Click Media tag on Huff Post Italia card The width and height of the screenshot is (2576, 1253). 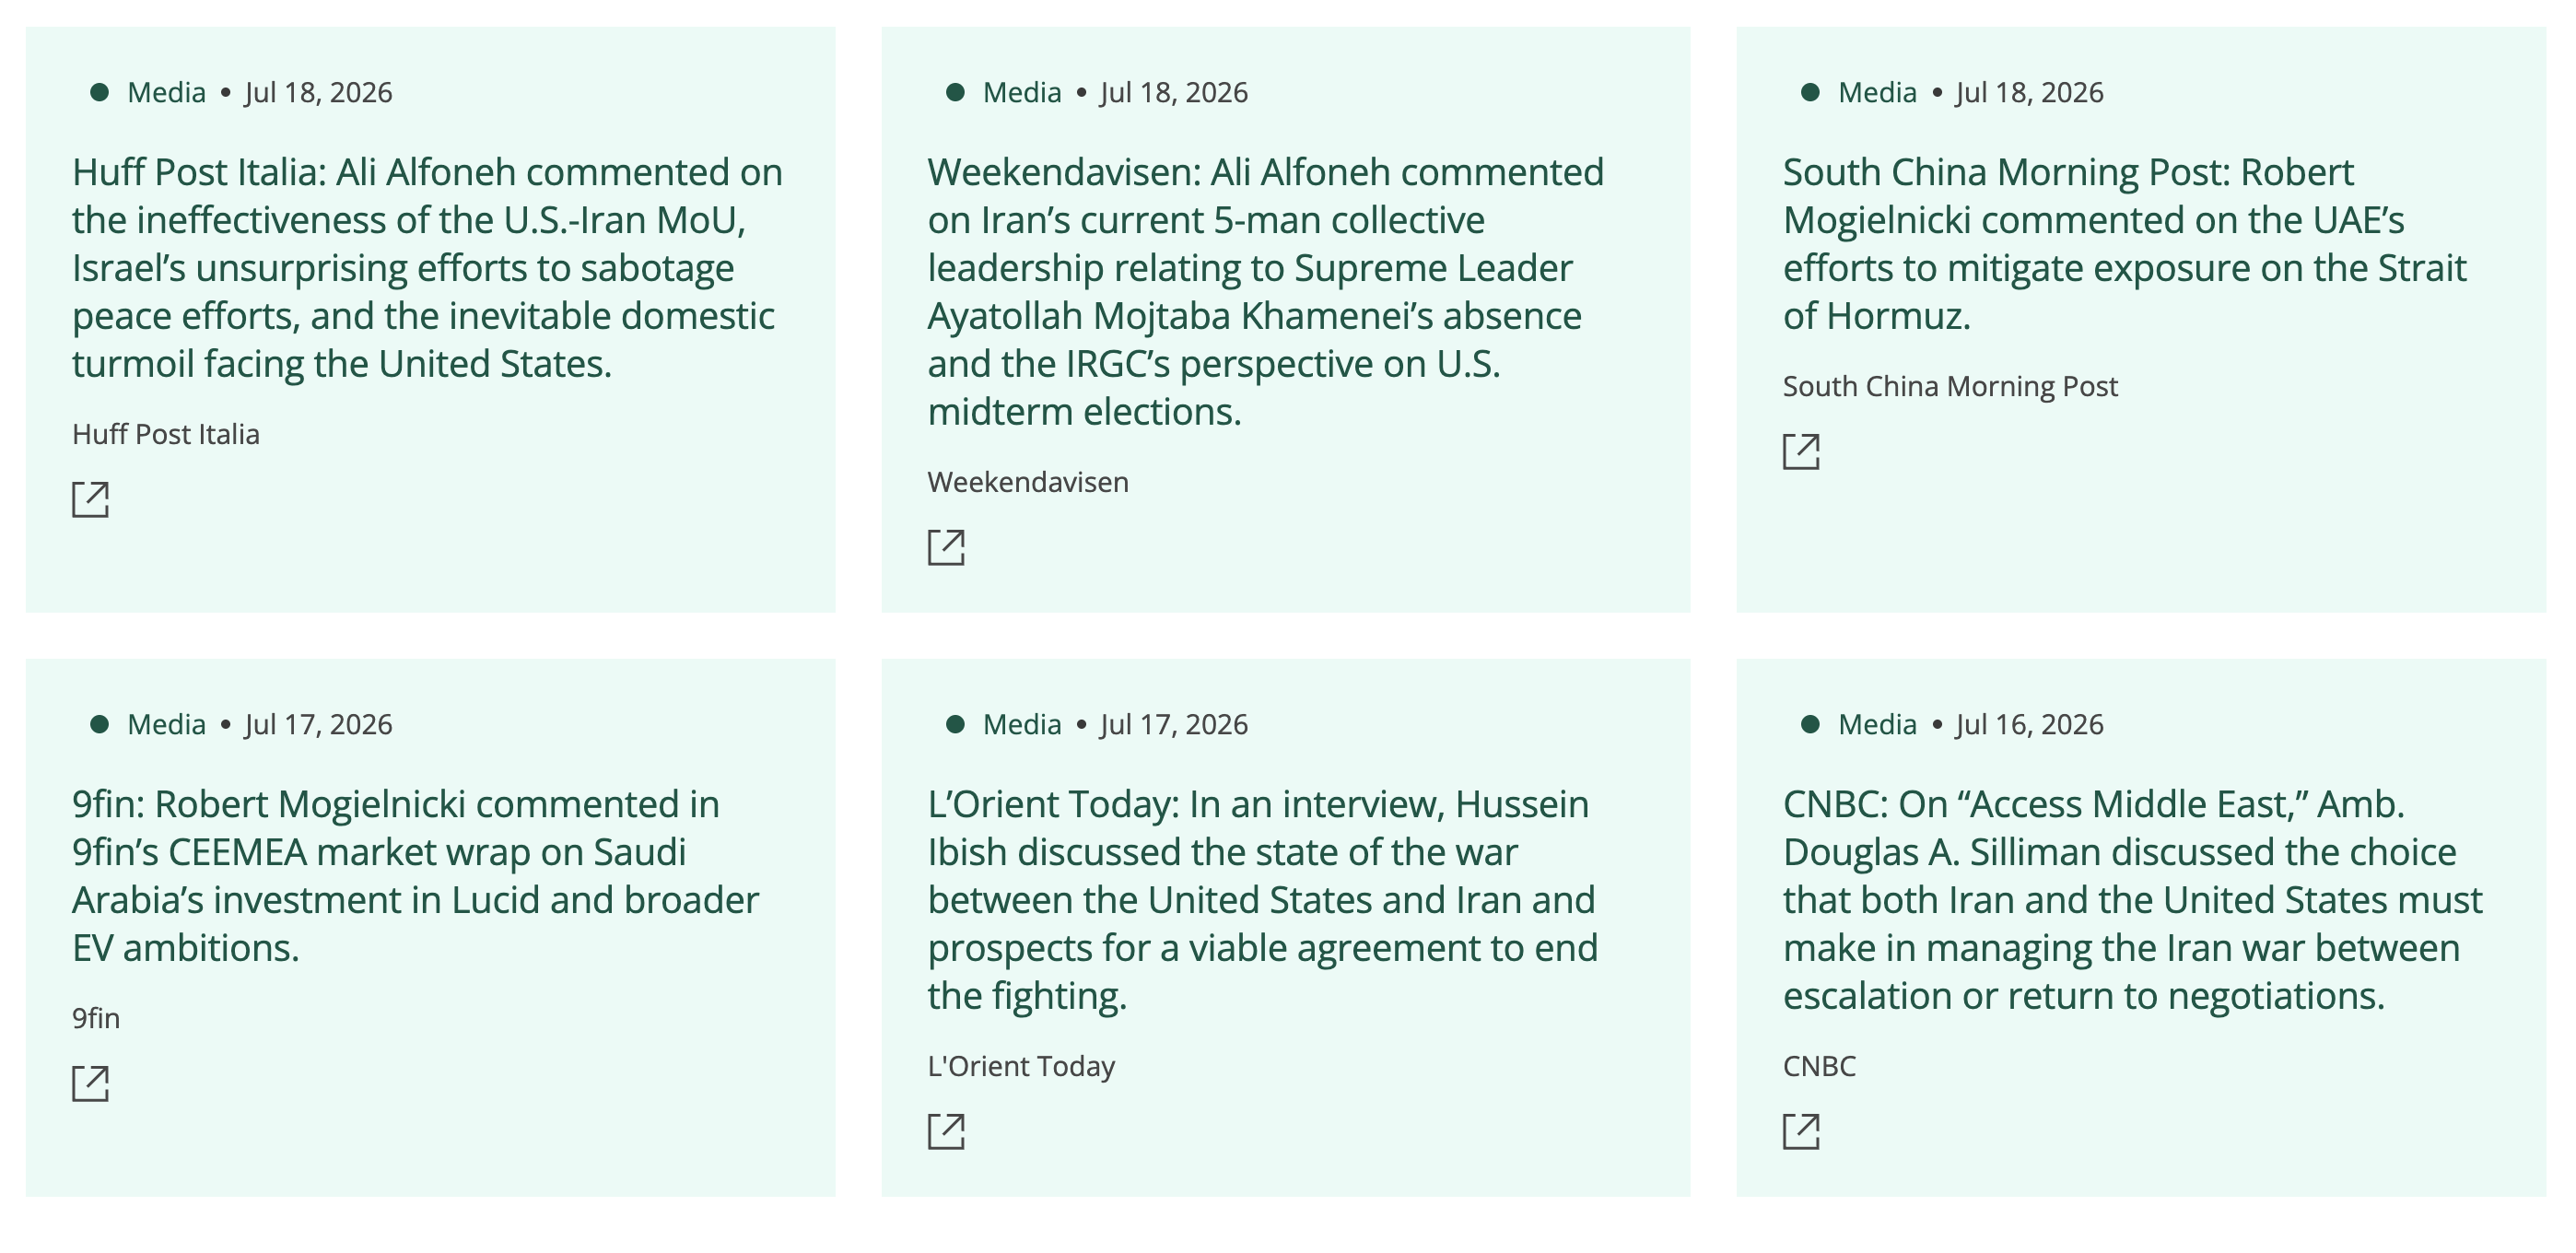166,92
